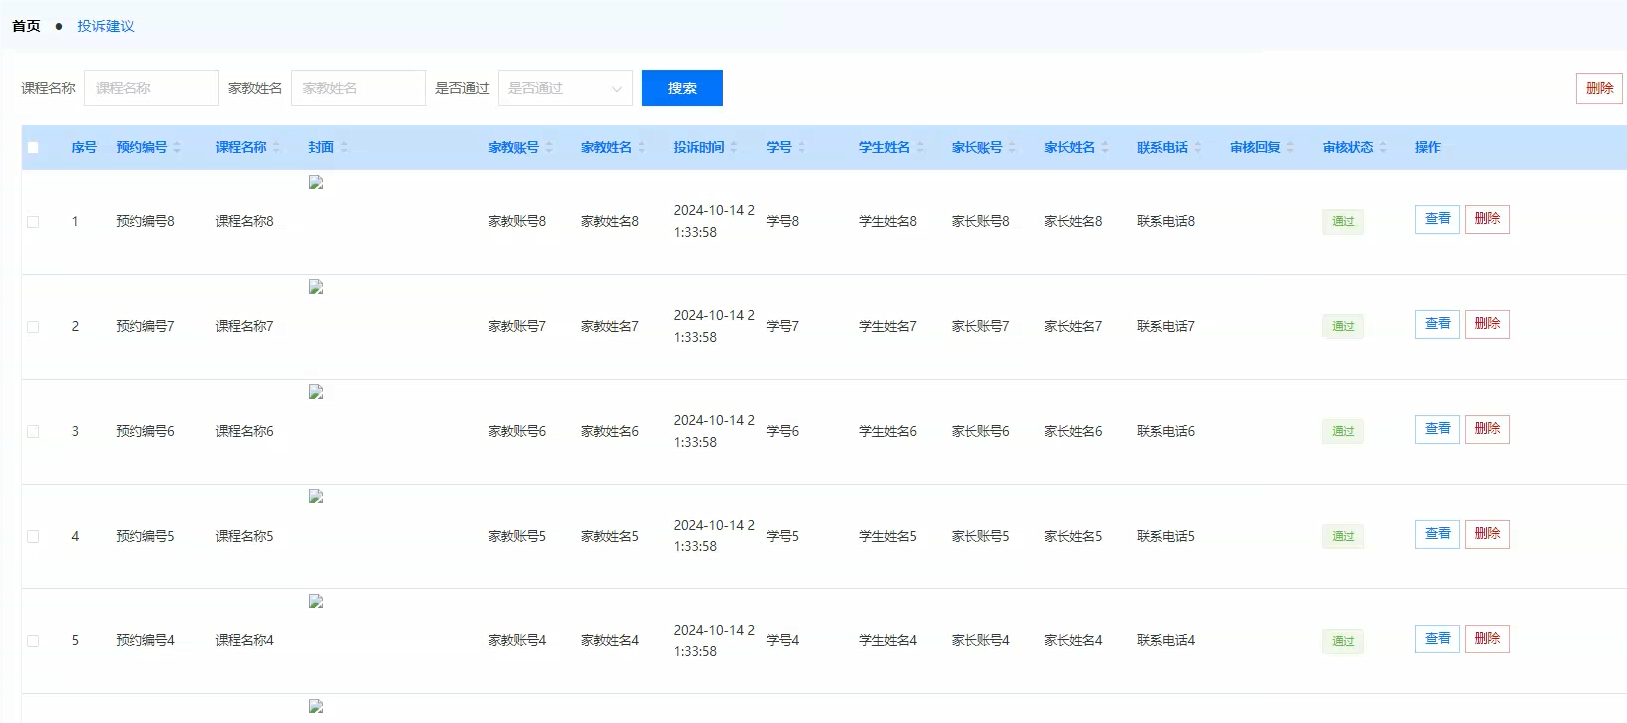Delete the 预约编号5 row
1627x723 pixels.
click(x=1487, y=534)
